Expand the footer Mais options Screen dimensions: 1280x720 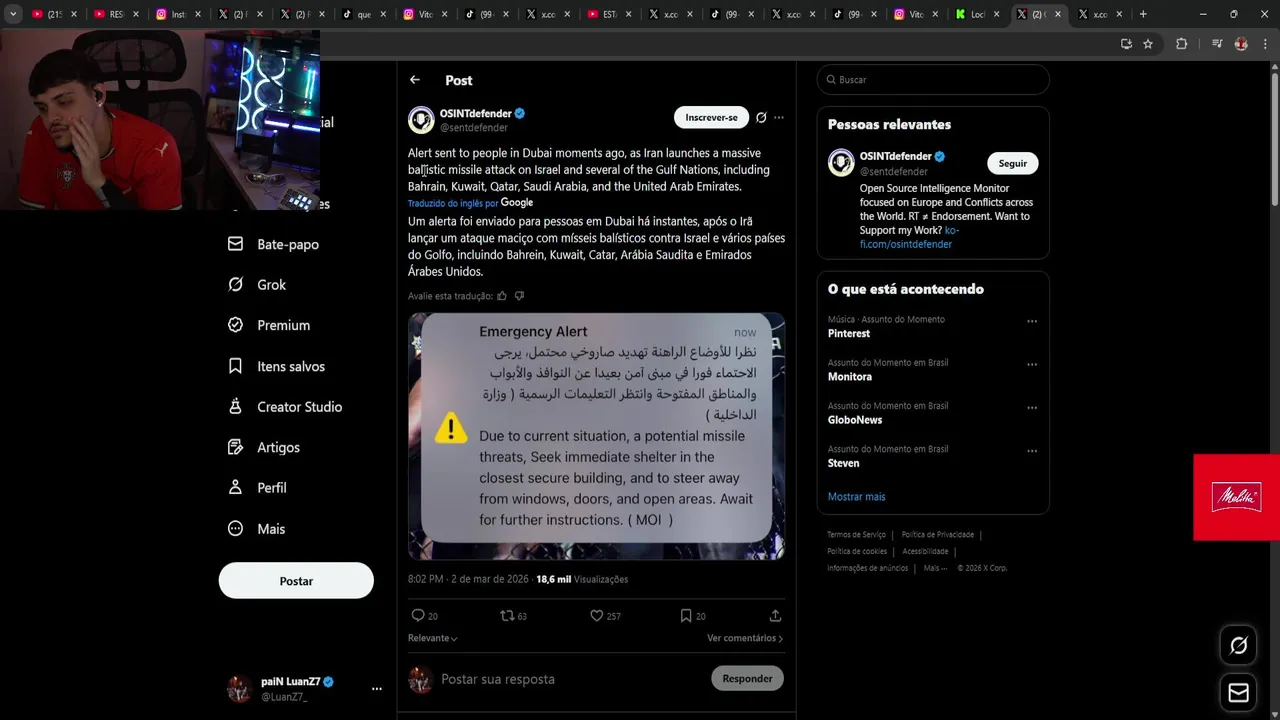point(935,568)
